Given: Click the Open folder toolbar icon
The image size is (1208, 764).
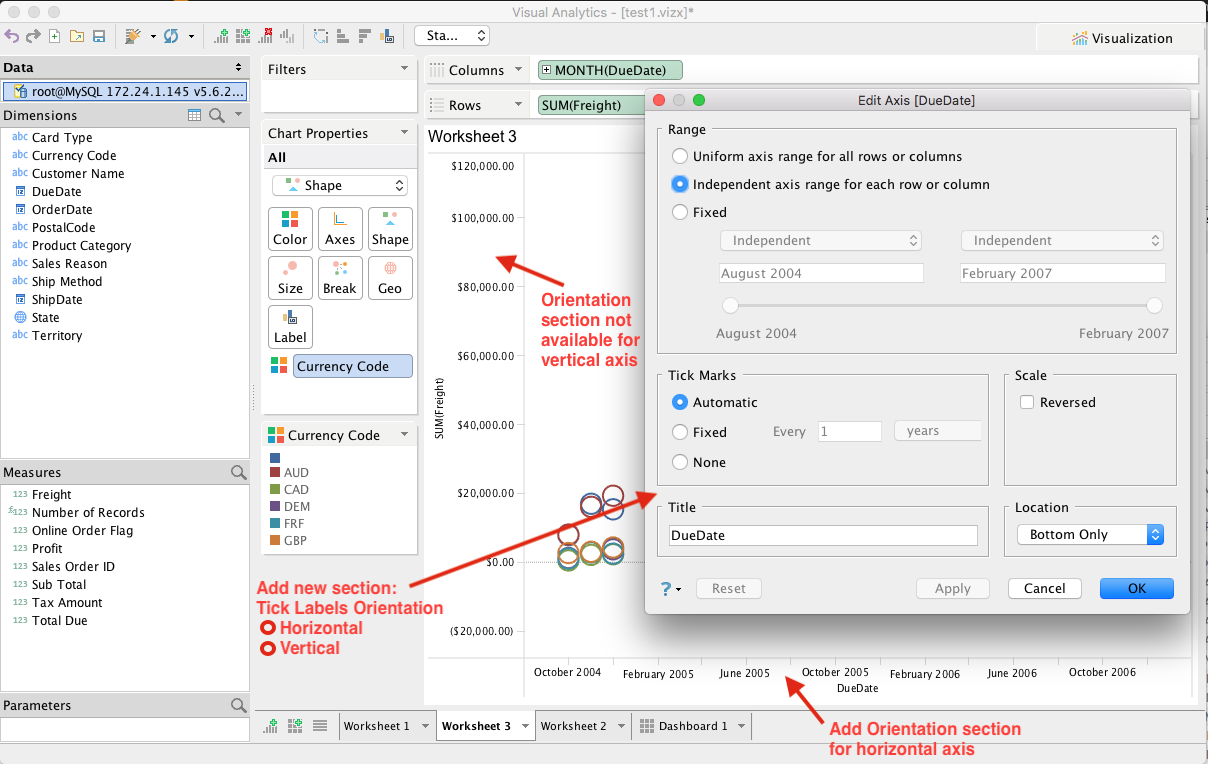Looking at the screenshot, I should coord(77,36).
